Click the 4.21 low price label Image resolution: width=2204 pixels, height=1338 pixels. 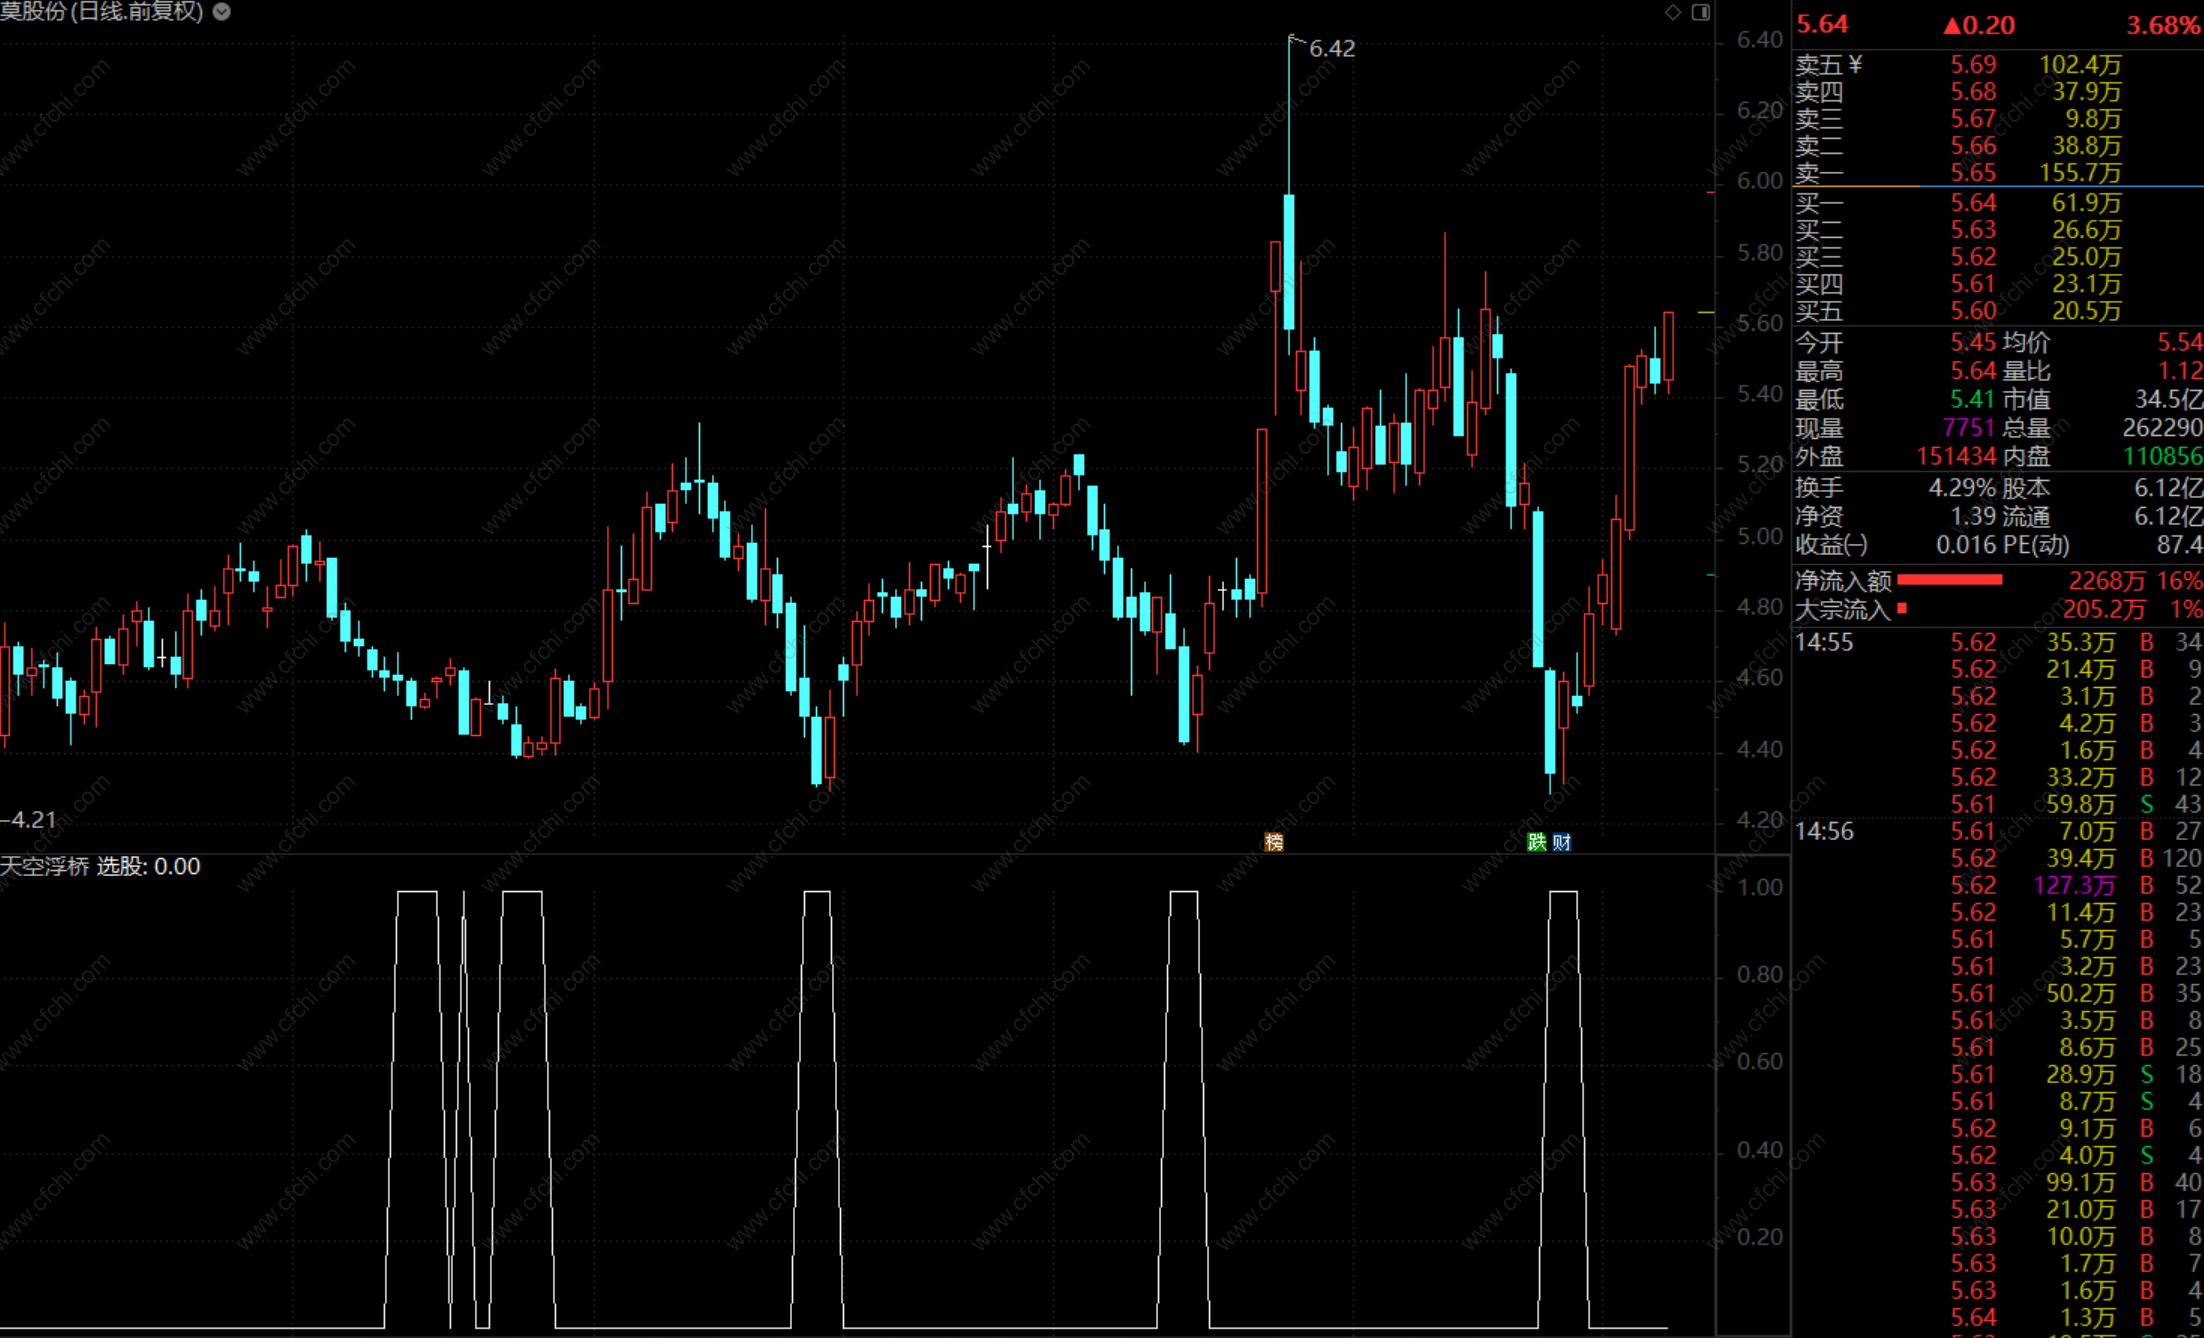point(32,820)
